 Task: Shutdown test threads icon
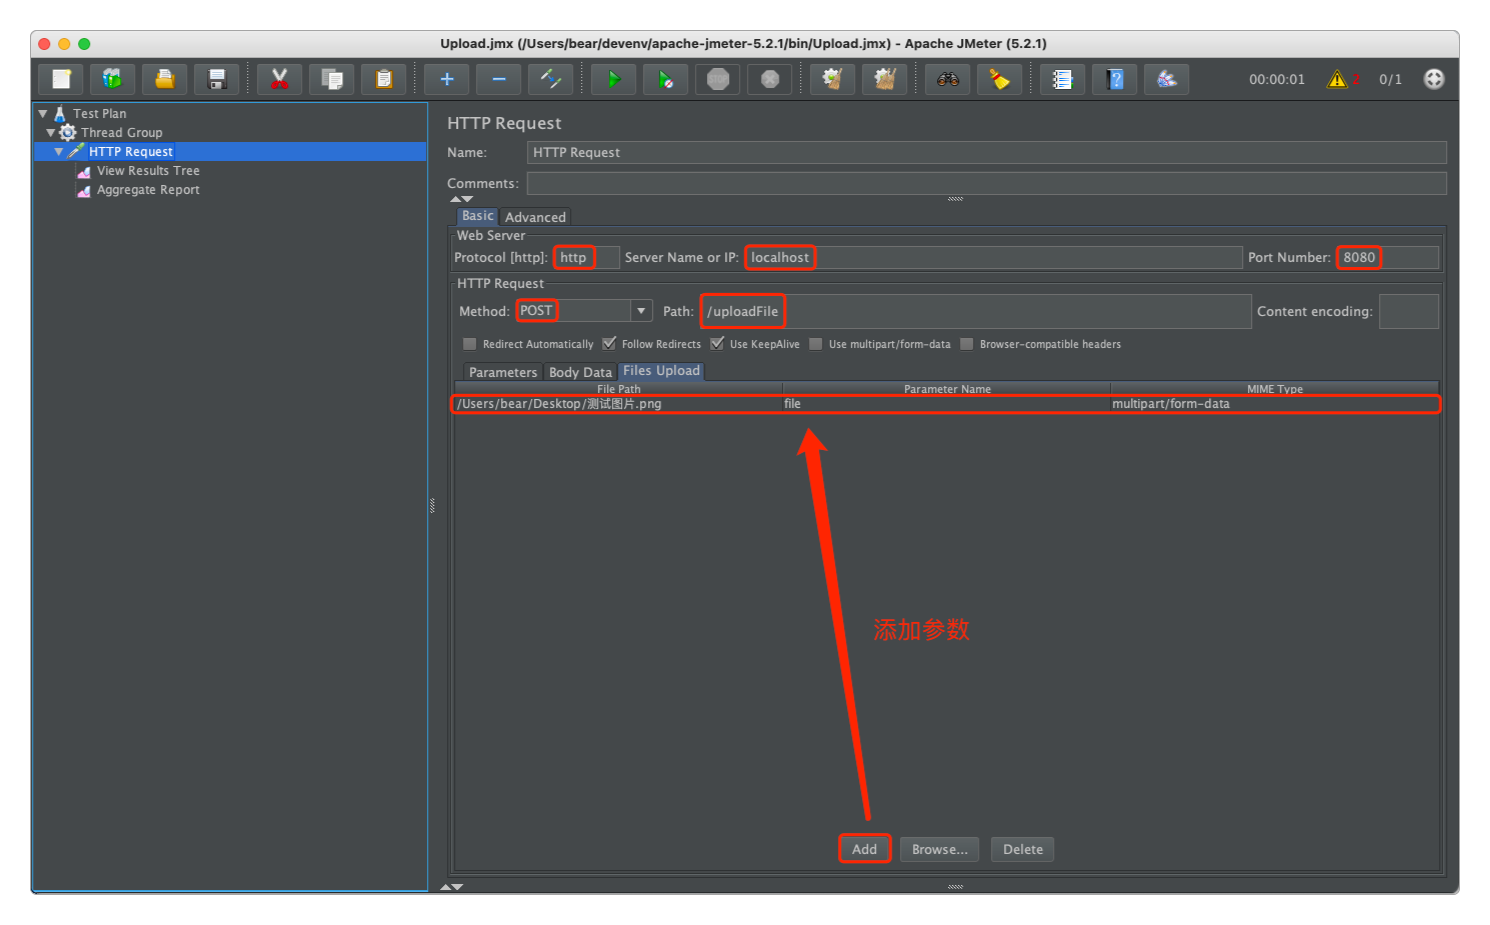click(770, 79)
